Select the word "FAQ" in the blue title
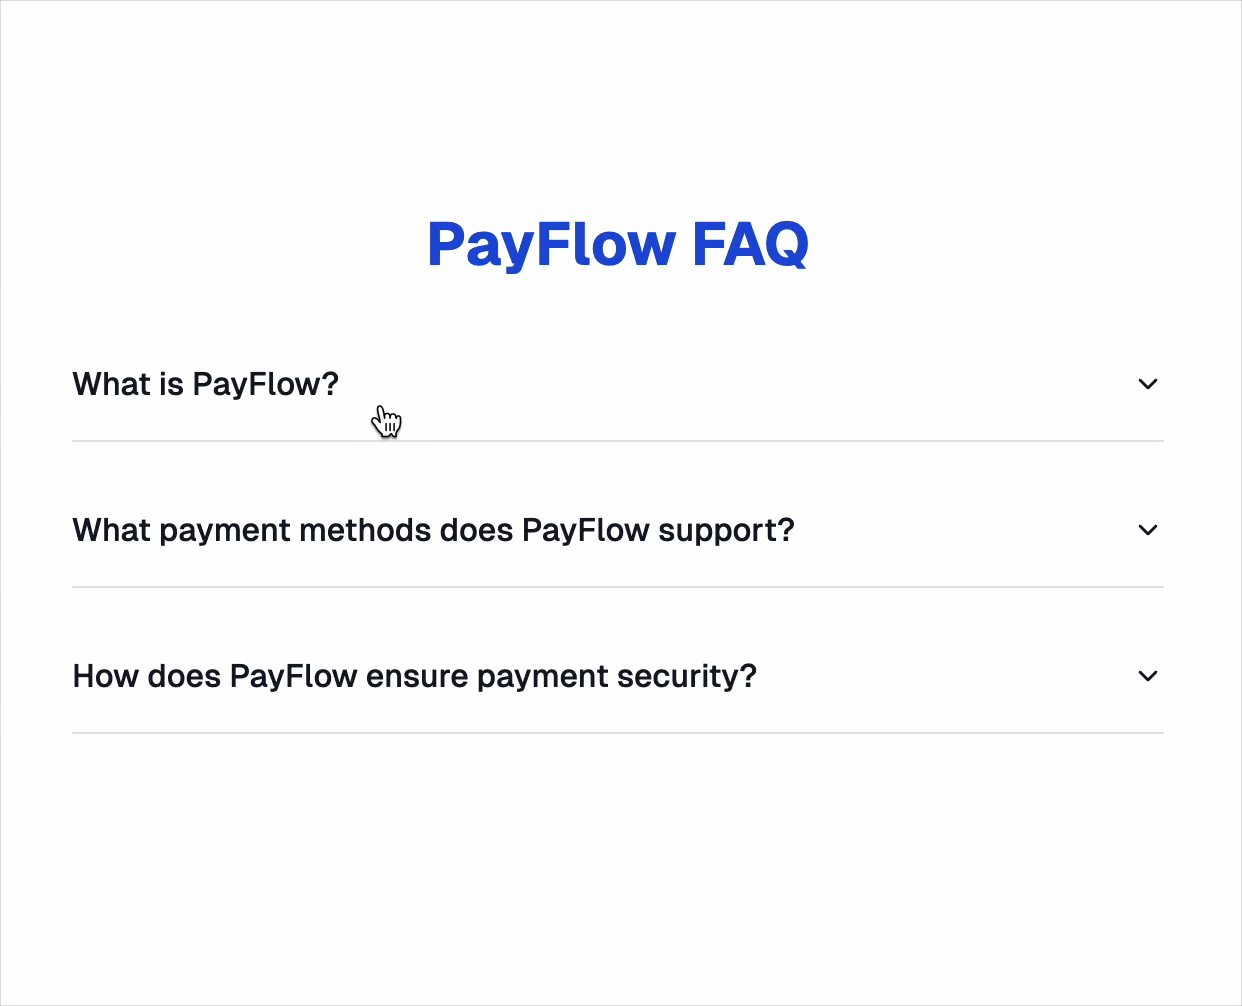The height and width of the screenshot is (1006, 1242). point(750,244)
